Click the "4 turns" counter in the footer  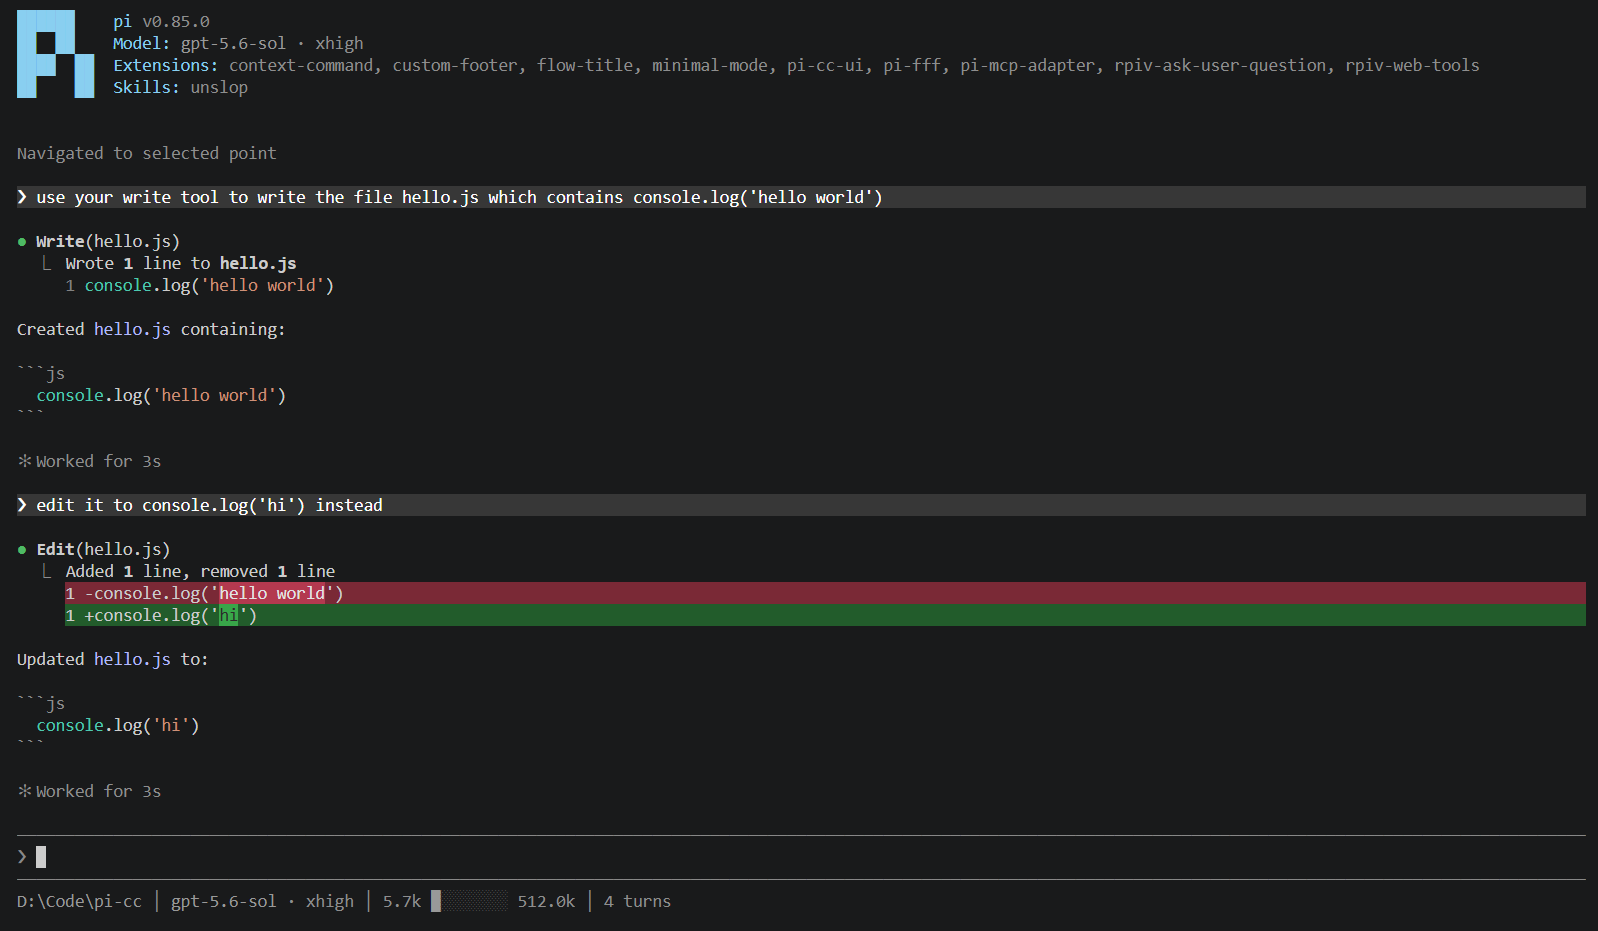point(637,901)
